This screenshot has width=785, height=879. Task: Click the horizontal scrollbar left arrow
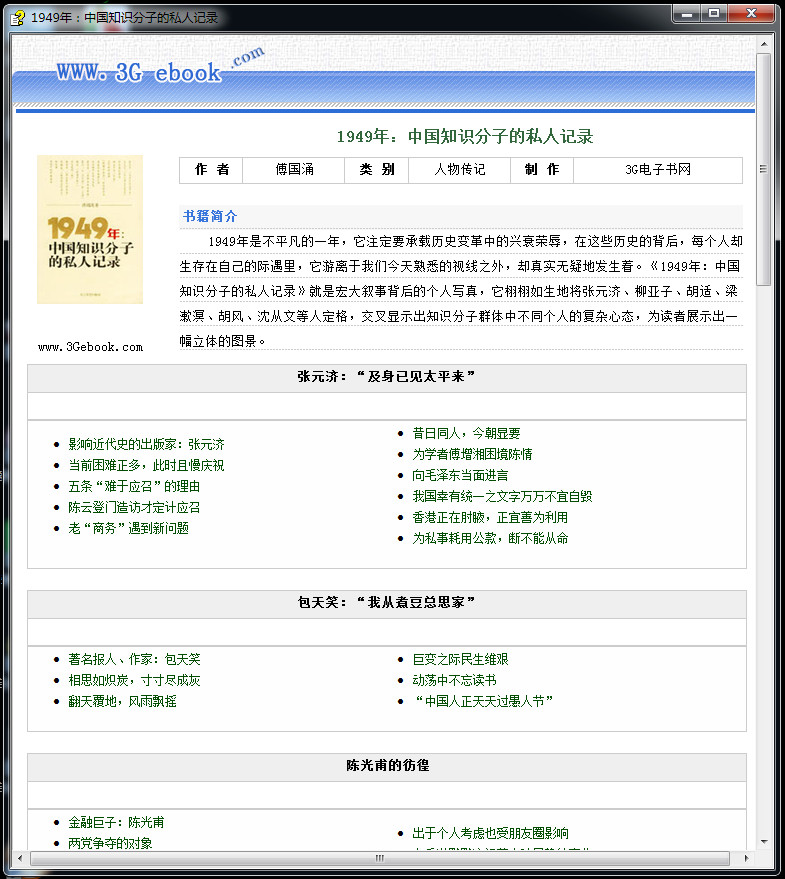coord(20,858)
